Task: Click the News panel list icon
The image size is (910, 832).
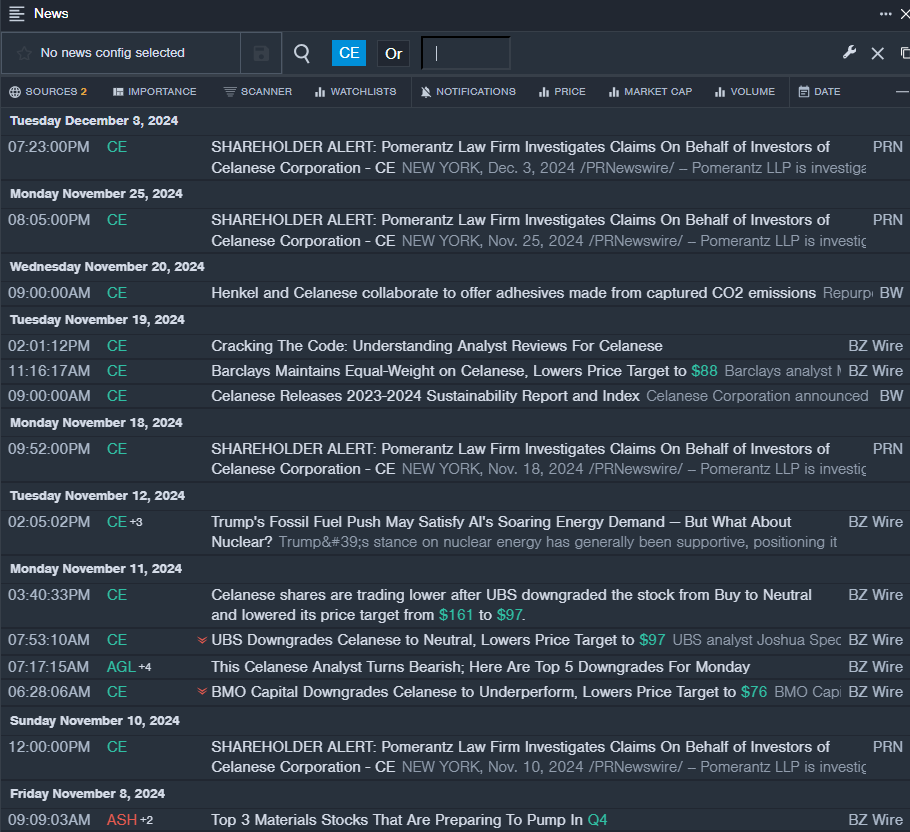Action: [17, 14]
